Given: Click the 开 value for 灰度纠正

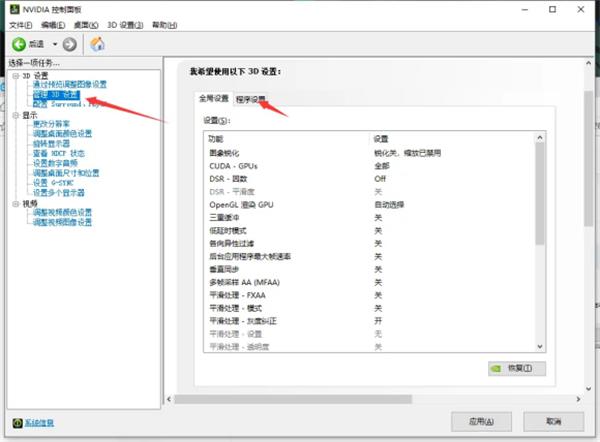Looking at the screenshot, I should pyautogui.click(x=378, y=321).
